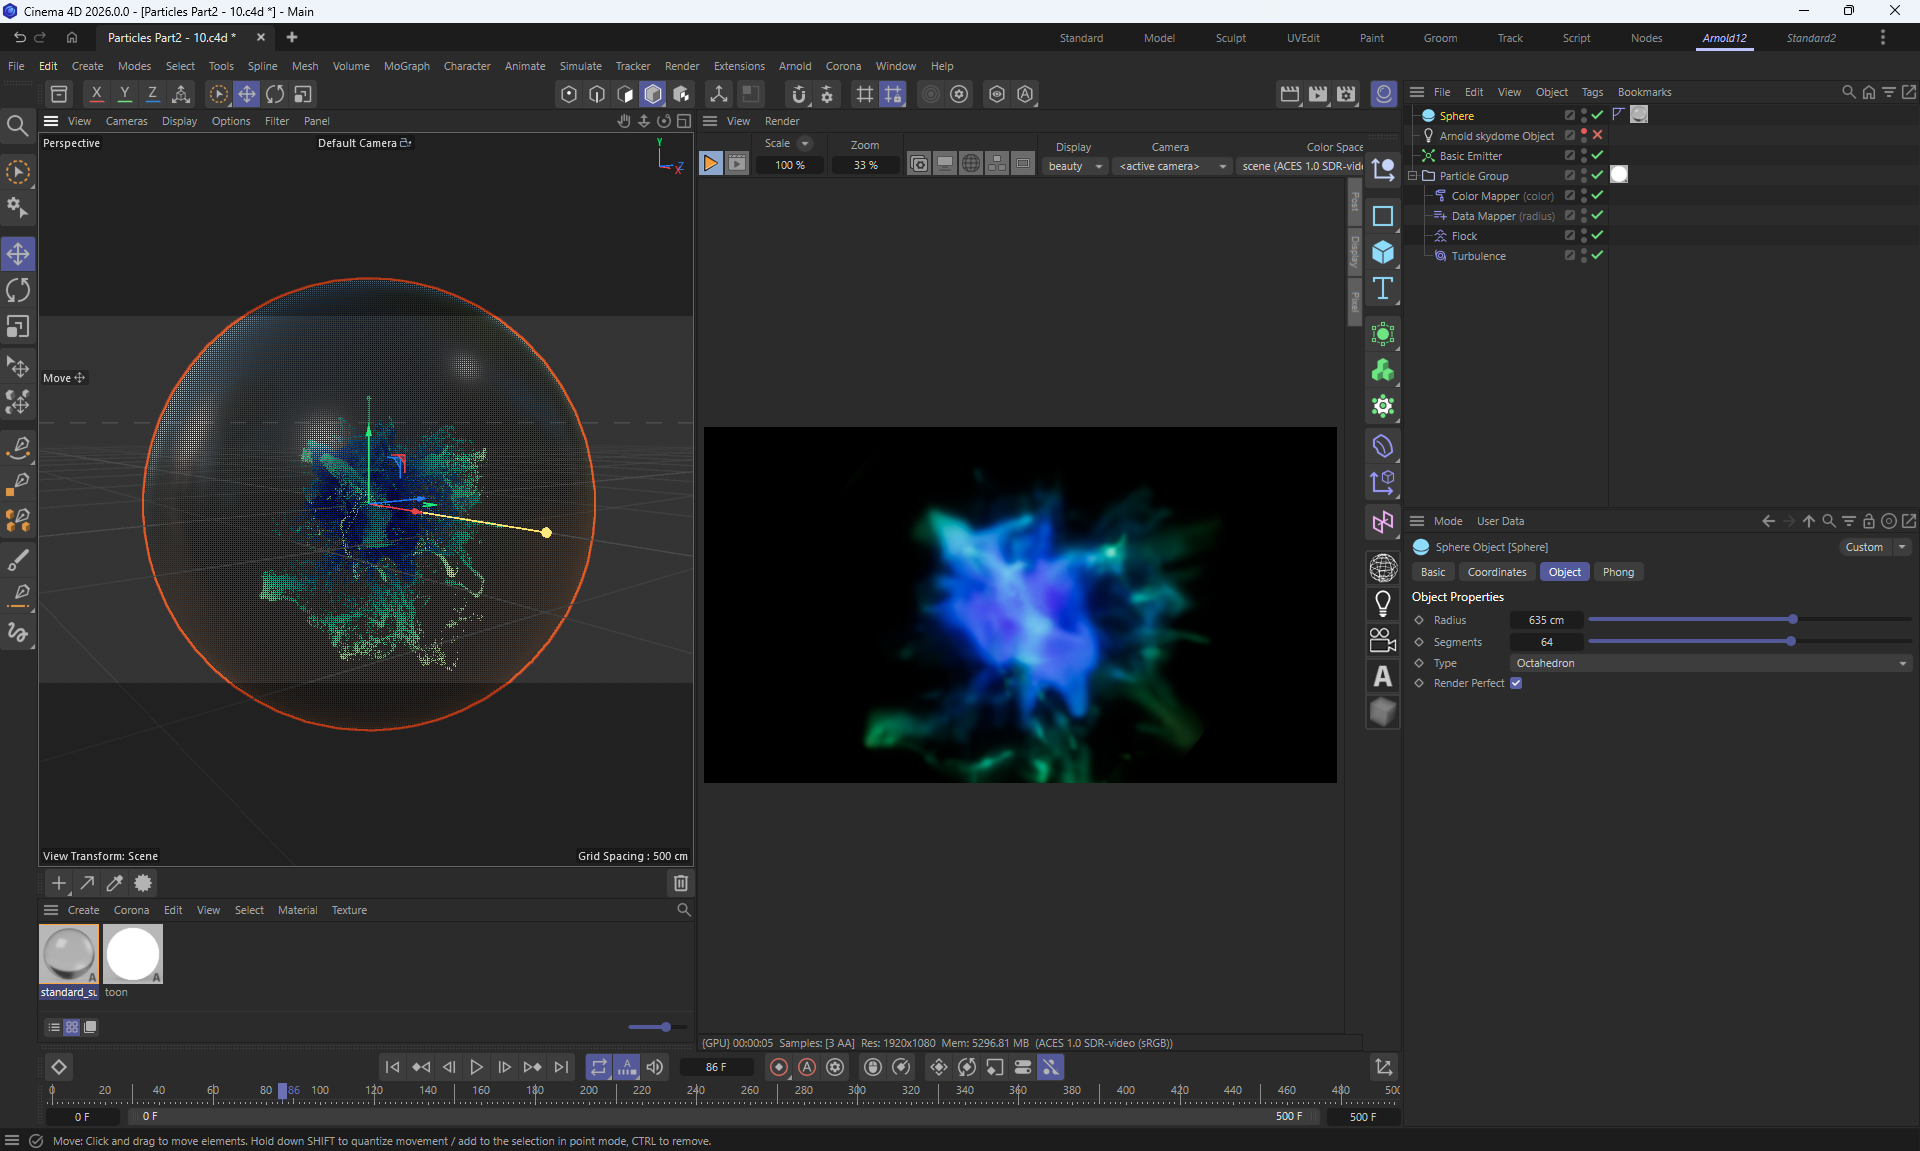The height and width of the screenshot is (1151, 1920).
Task: Click the Text spline tool icon
Action: pyautogui.click(x=1383, y=289)
